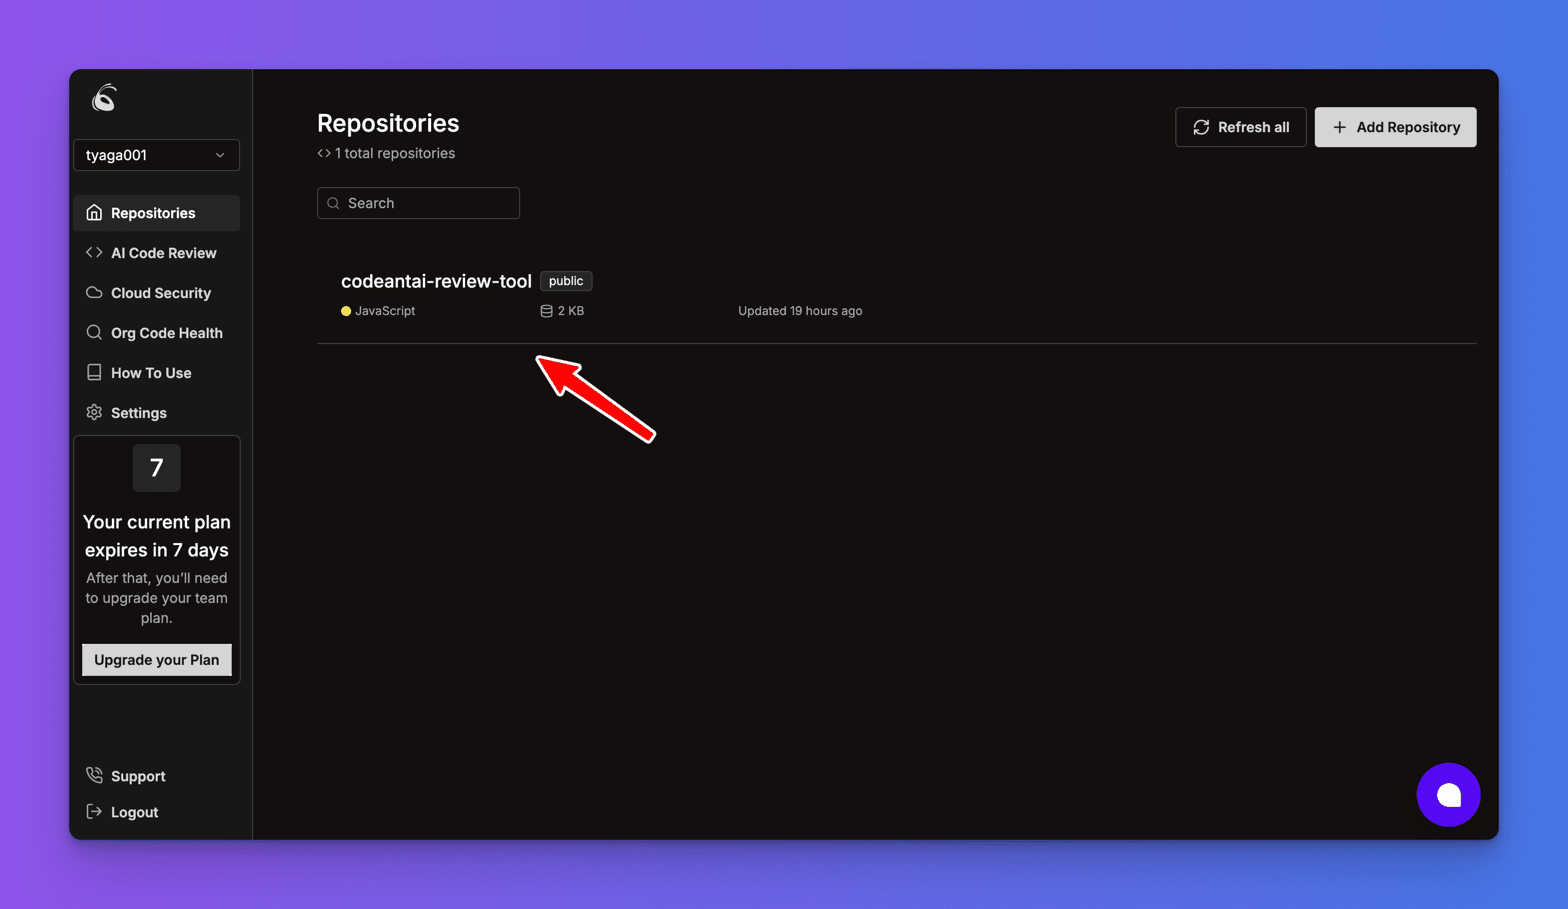This screenshot has width=1568, height=909.
Task: Click the Settings gear icon
Action: click(x=94, y=412)
